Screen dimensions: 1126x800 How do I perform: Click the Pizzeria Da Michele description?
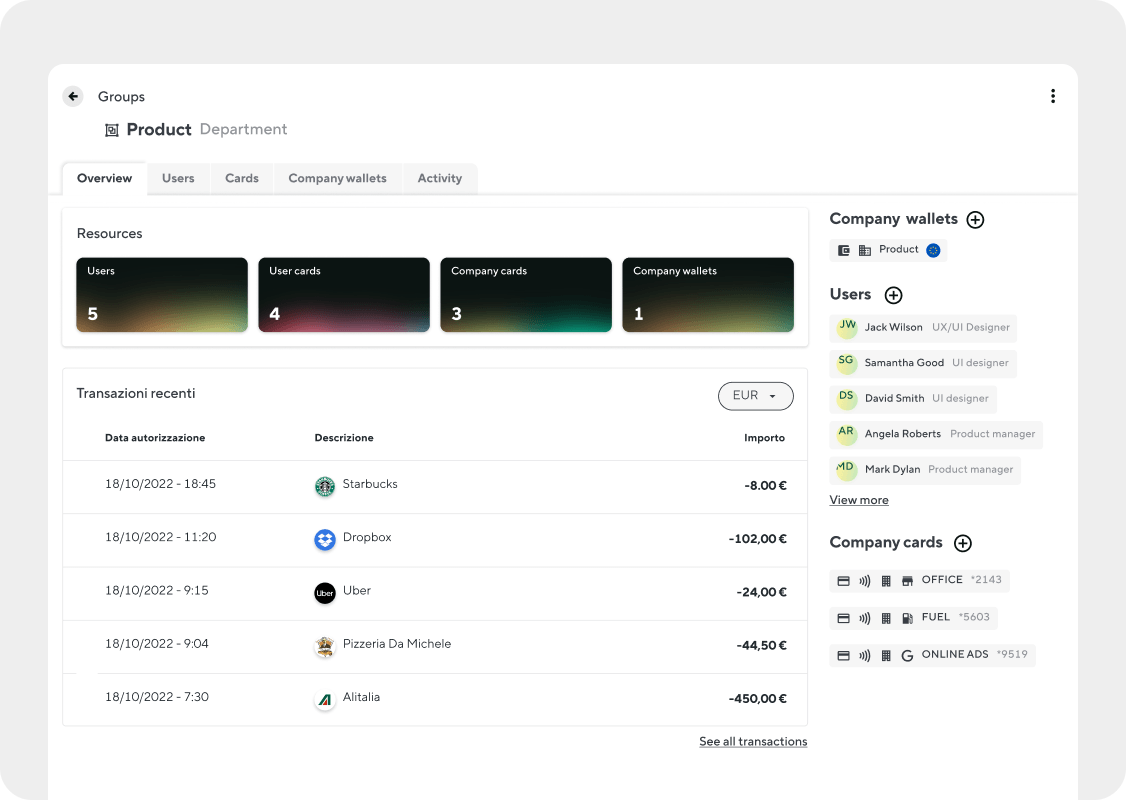click(x=397, y=644)
